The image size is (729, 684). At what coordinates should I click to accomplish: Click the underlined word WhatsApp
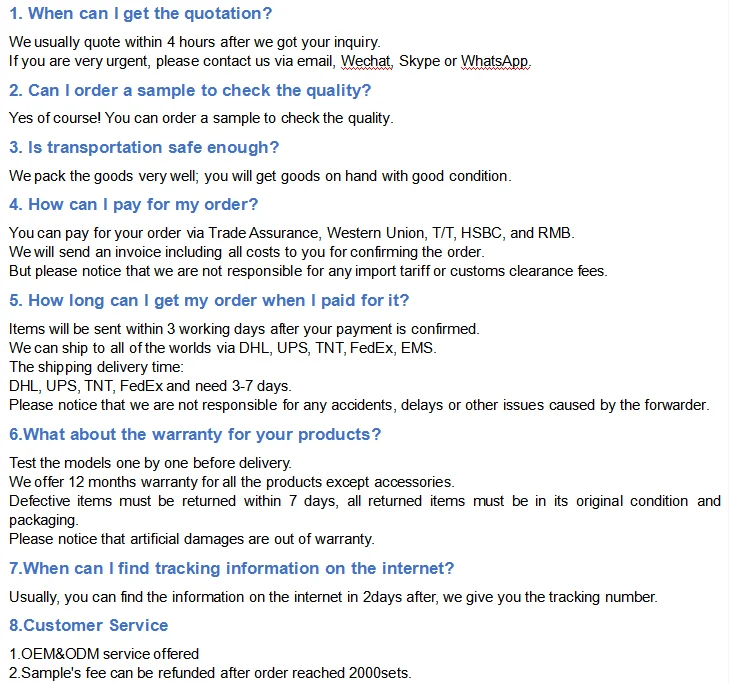495,61
